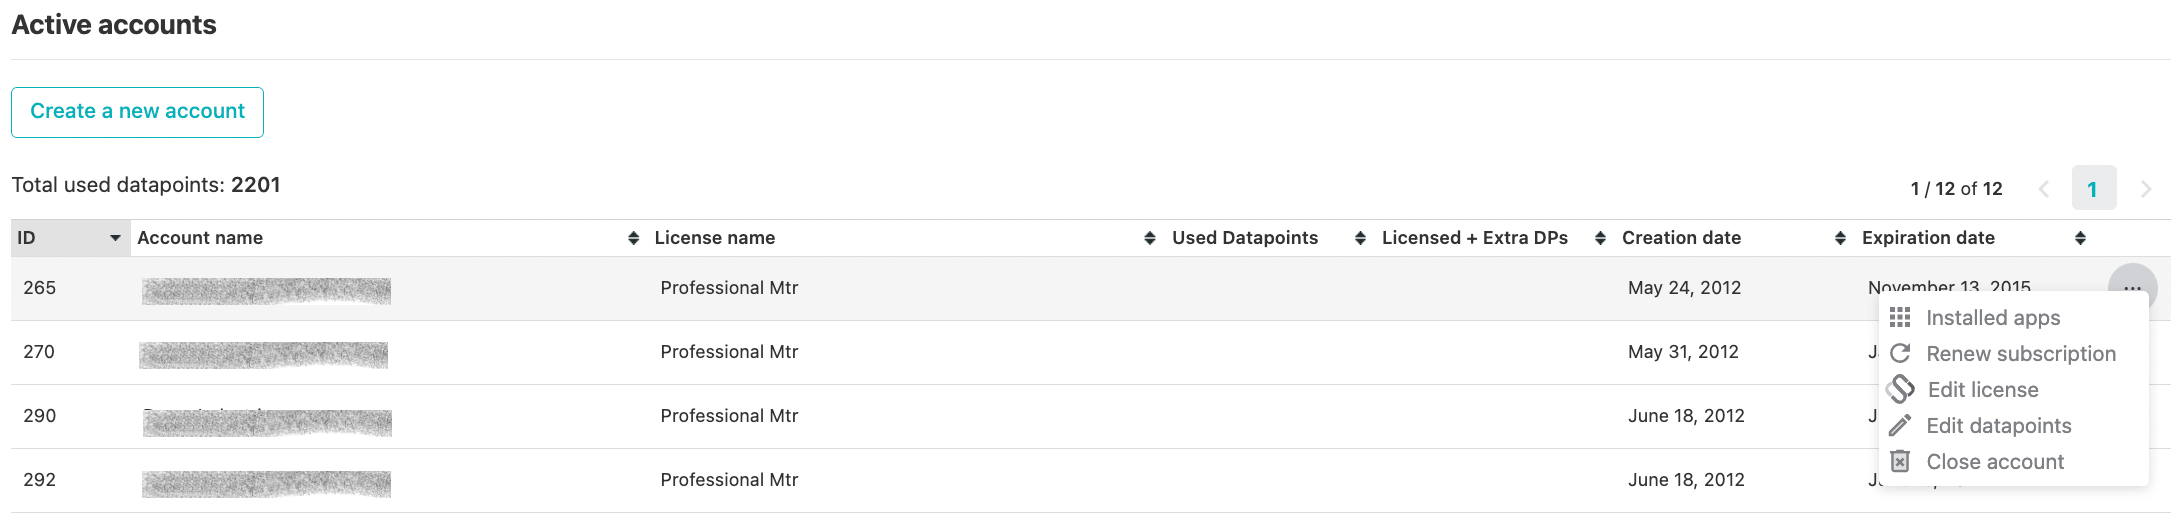Go to the previous page arrow
Image resolution: width=2180 pixels, height=516 pixels.
(x=2044, y=189)
